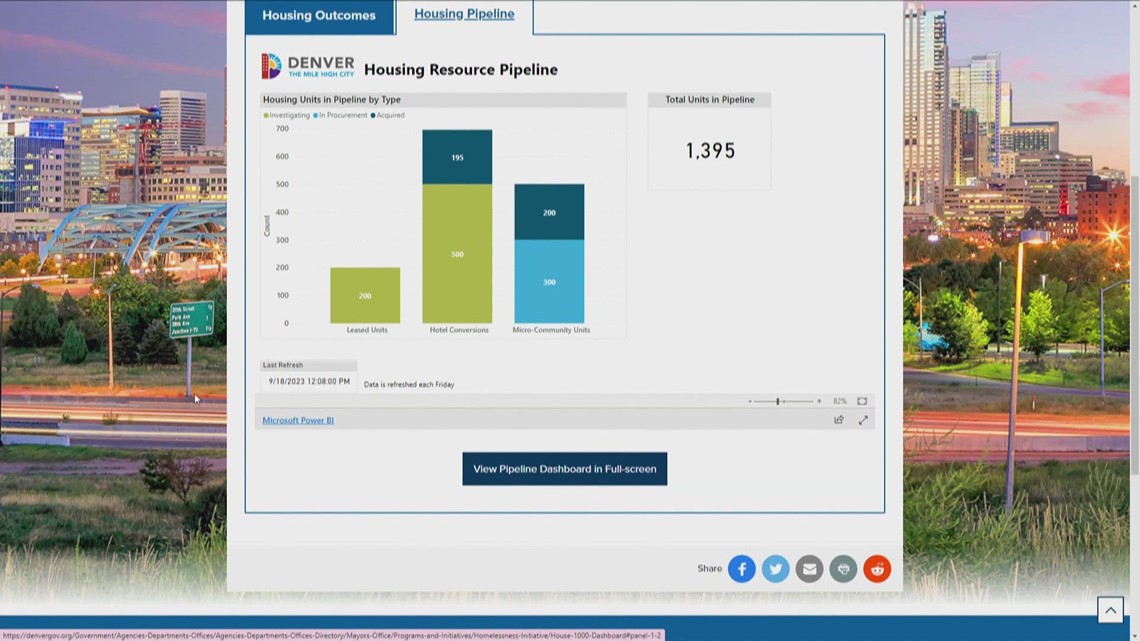The height and width of the screenshot is (641, 1140).
Task: Switch to the Housing Outcomes tab
Action: (x=318, y=16)
